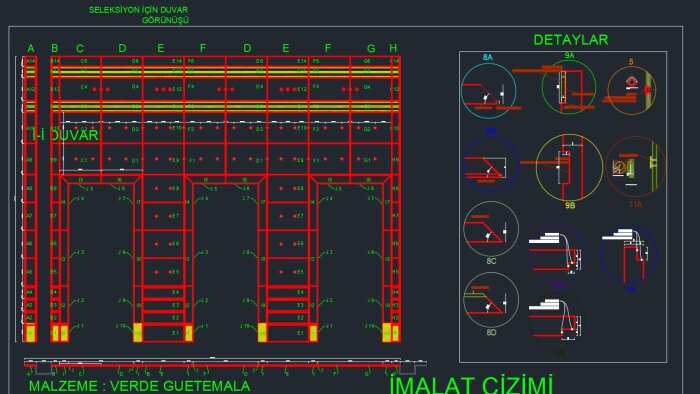Select the İMALAT ÇİZİMİ title text

click(x=471, y=386)
